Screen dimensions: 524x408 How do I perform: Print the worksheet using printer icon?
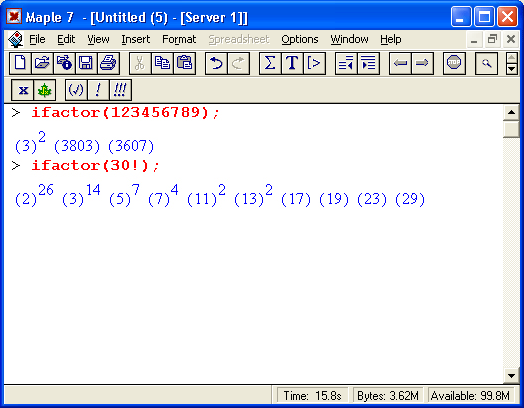click(x=108, y=63)
